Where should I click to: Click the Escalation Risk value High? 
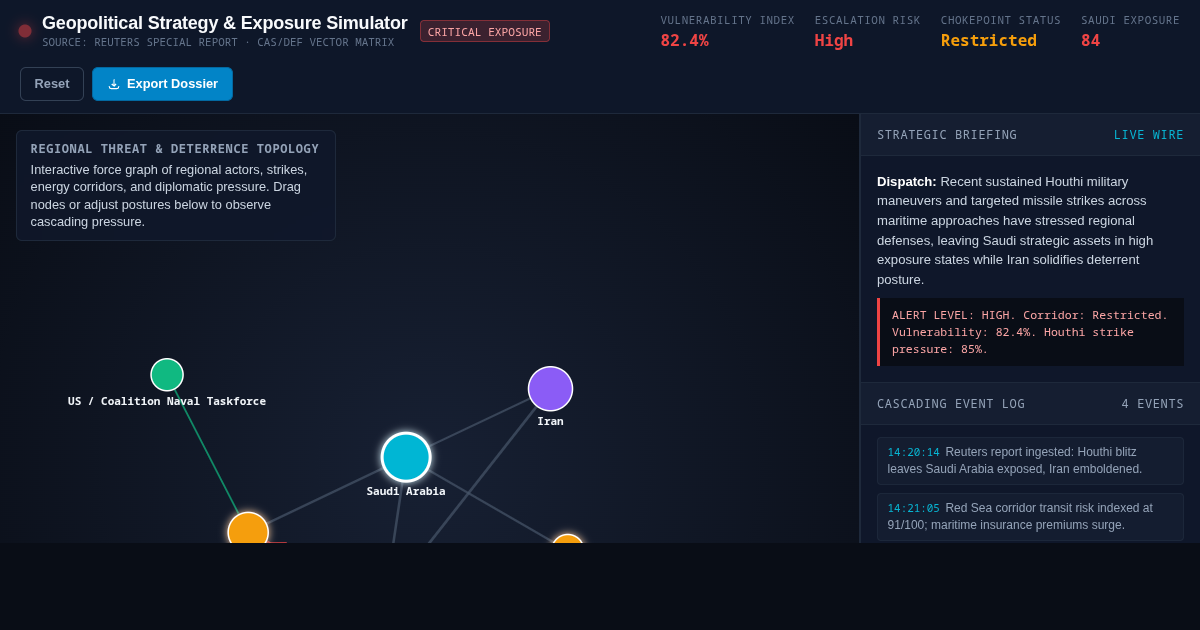(x=834, y=41)
